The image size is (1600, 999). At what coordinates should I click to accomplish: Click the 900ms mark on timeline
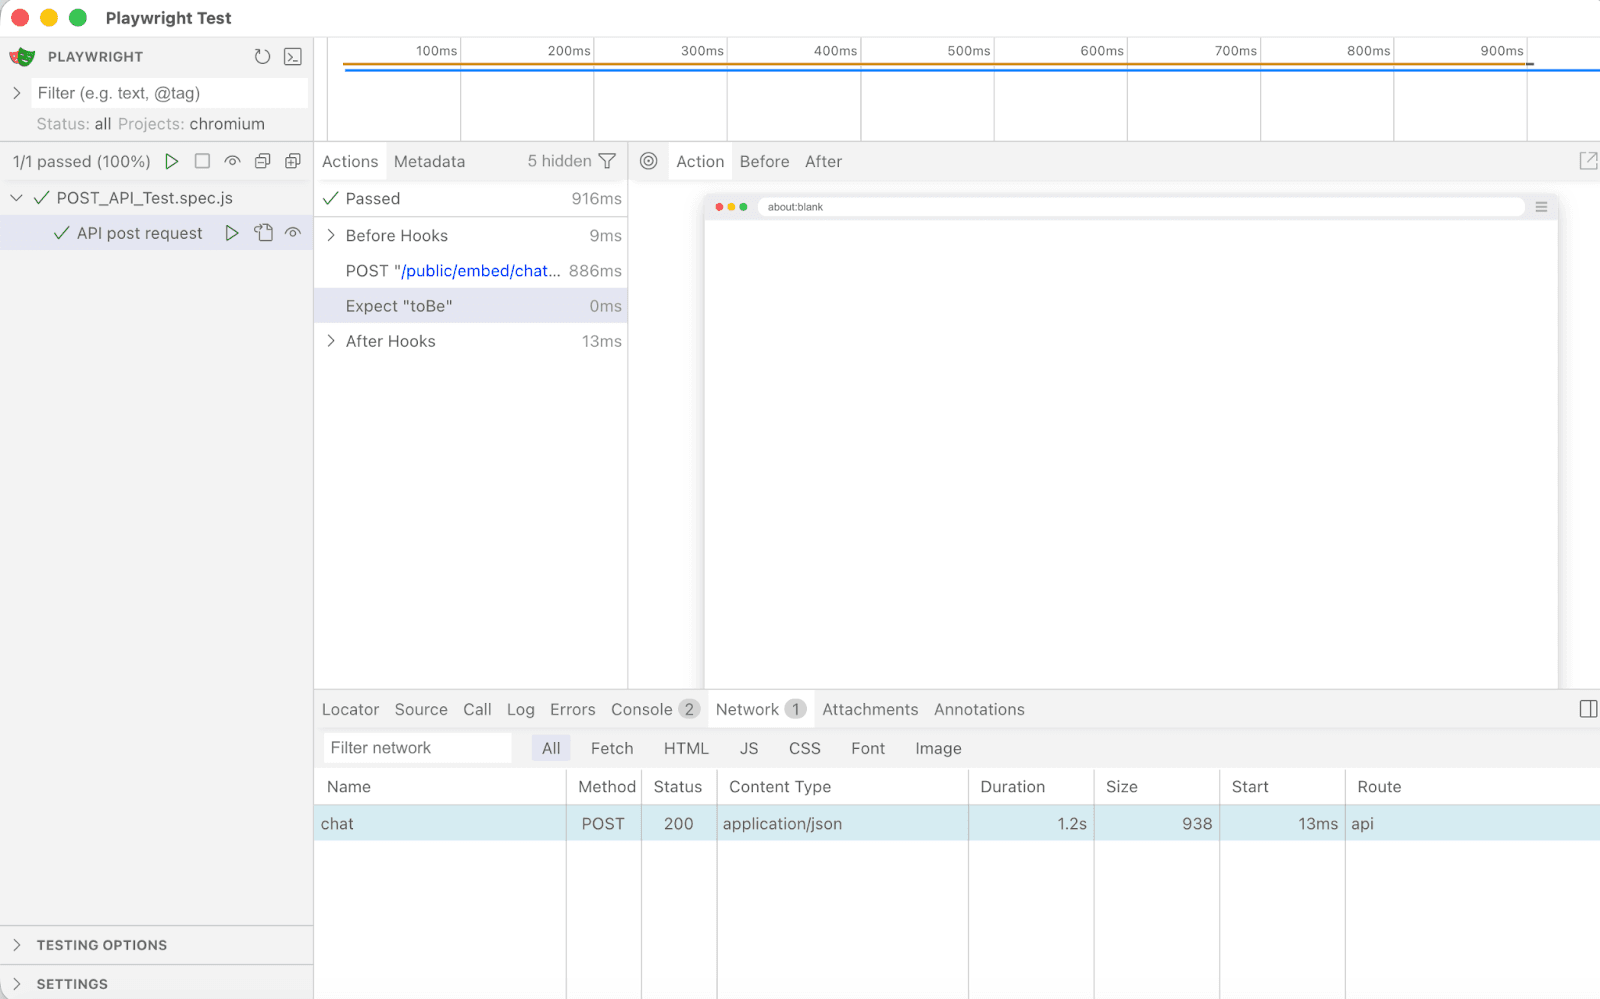[1501, 51]
